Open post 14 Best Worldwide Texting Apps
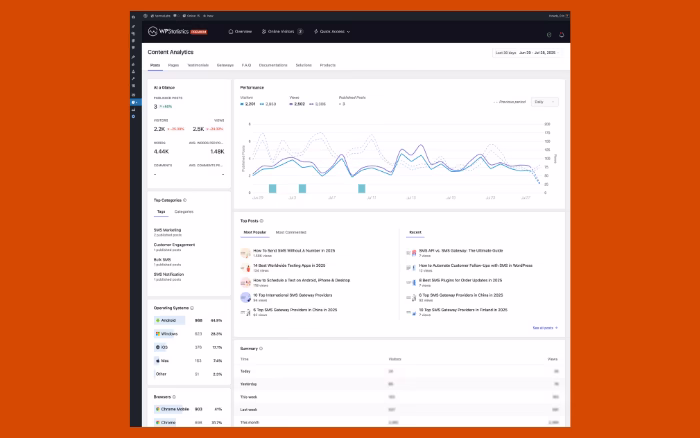The width and height of the screenshot is (700, 438). pyautogui.click(x=289, y=265)
